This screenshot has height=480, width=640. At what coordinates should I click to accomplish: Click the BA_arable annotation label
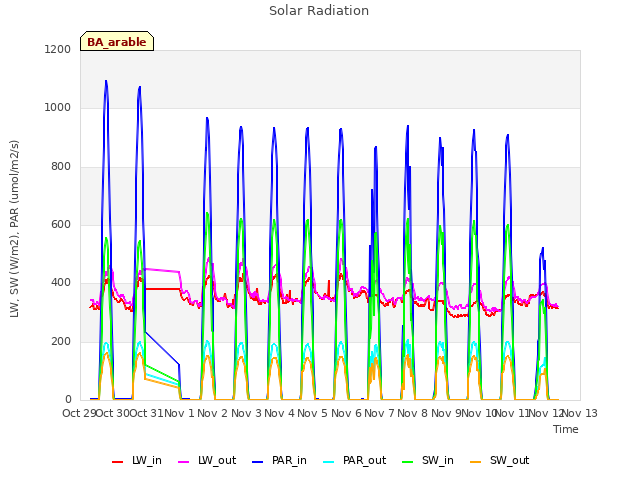[x=117, y=42]
